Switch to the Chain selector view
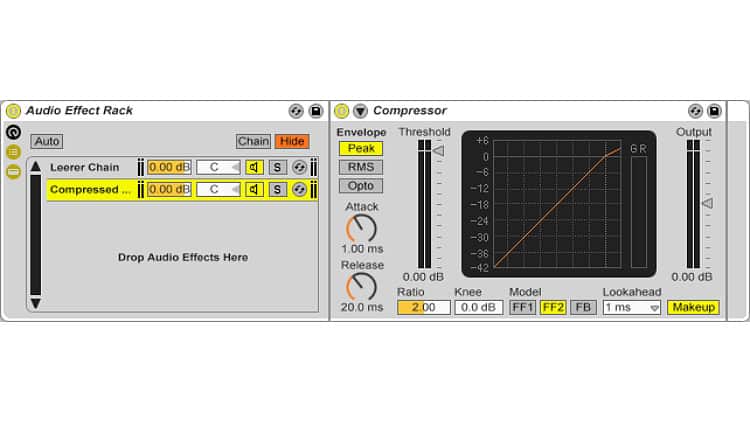 (253, 141)
